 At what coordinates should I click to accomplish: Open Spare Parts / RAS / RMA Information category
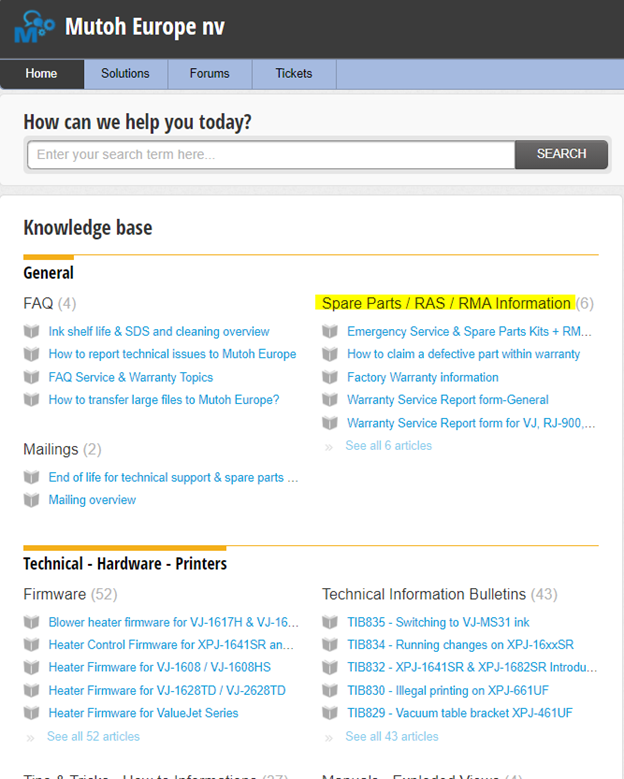pos(446,303)
